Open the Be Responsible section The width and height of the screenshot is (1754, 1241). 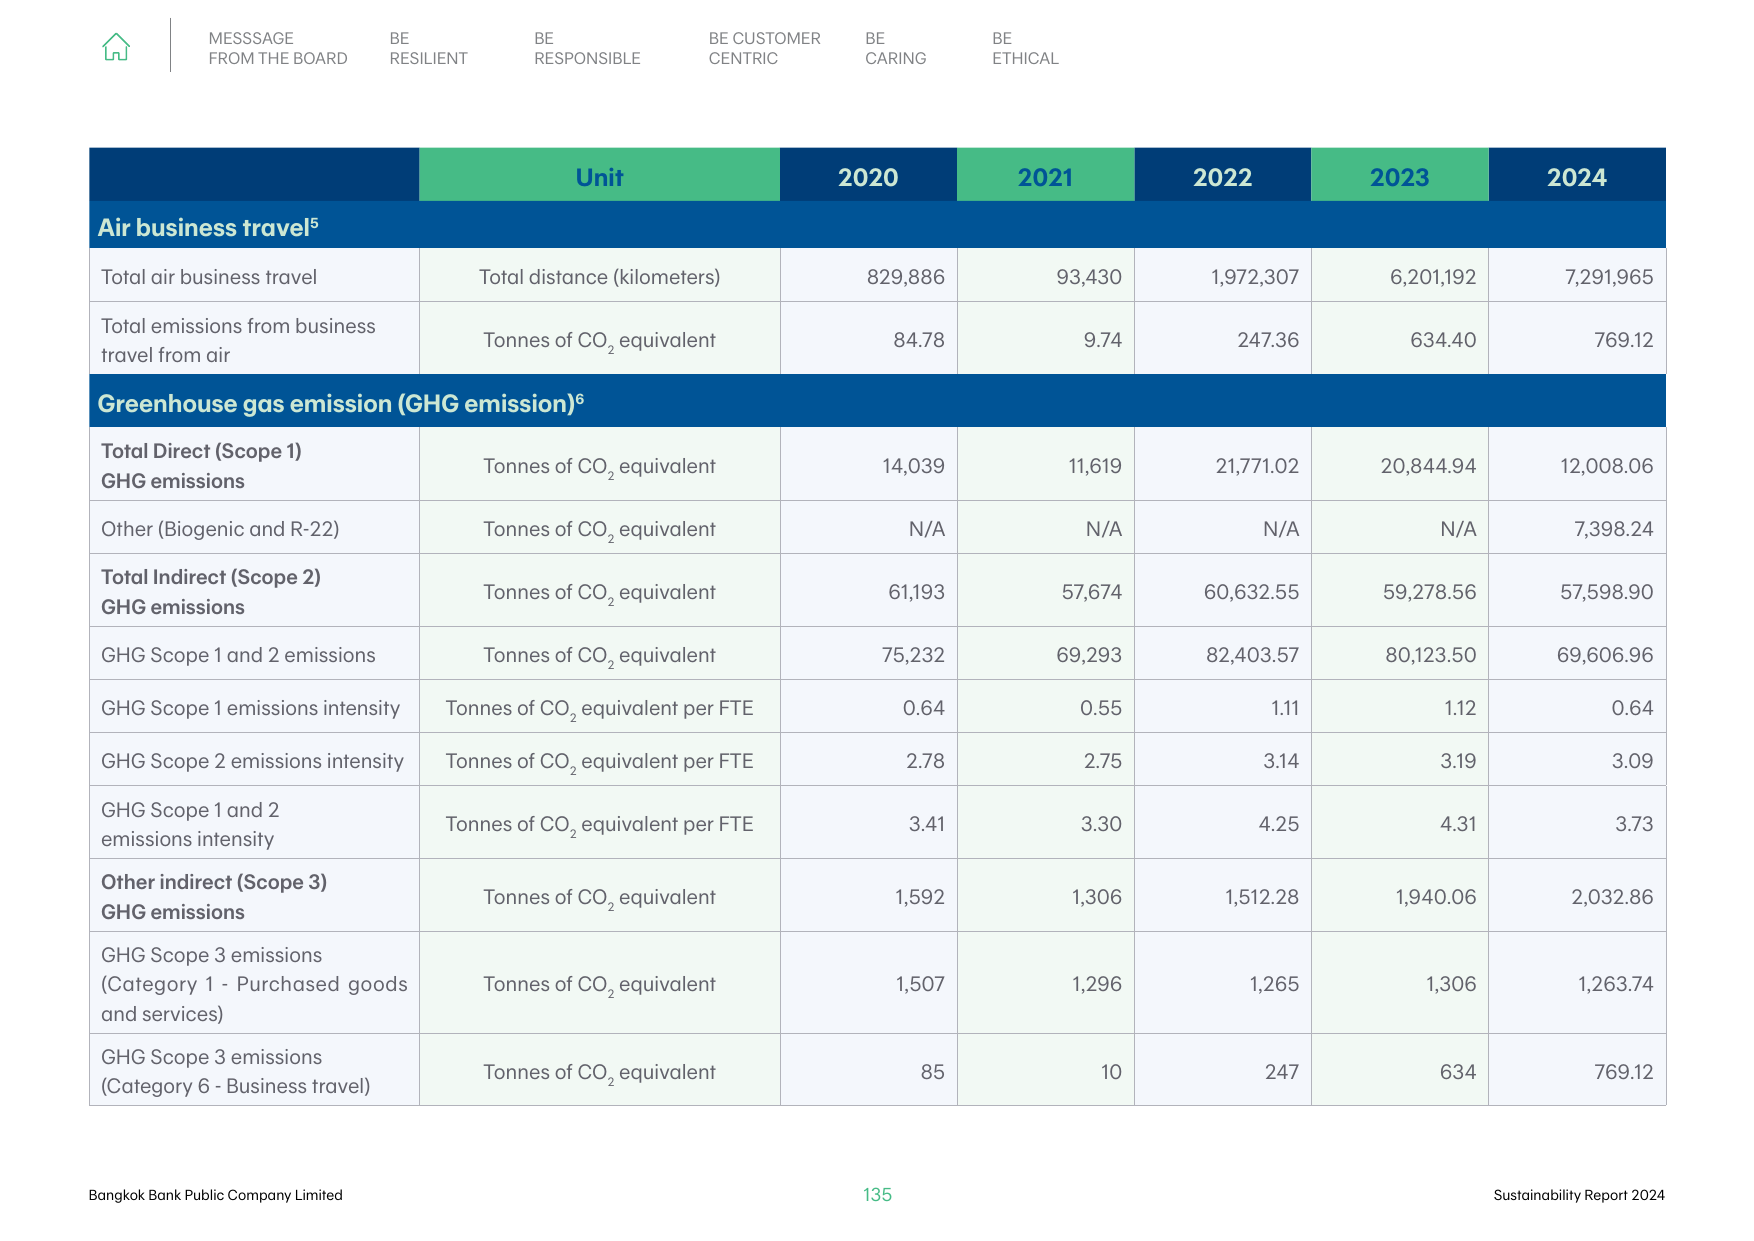[x=587, y=48]
